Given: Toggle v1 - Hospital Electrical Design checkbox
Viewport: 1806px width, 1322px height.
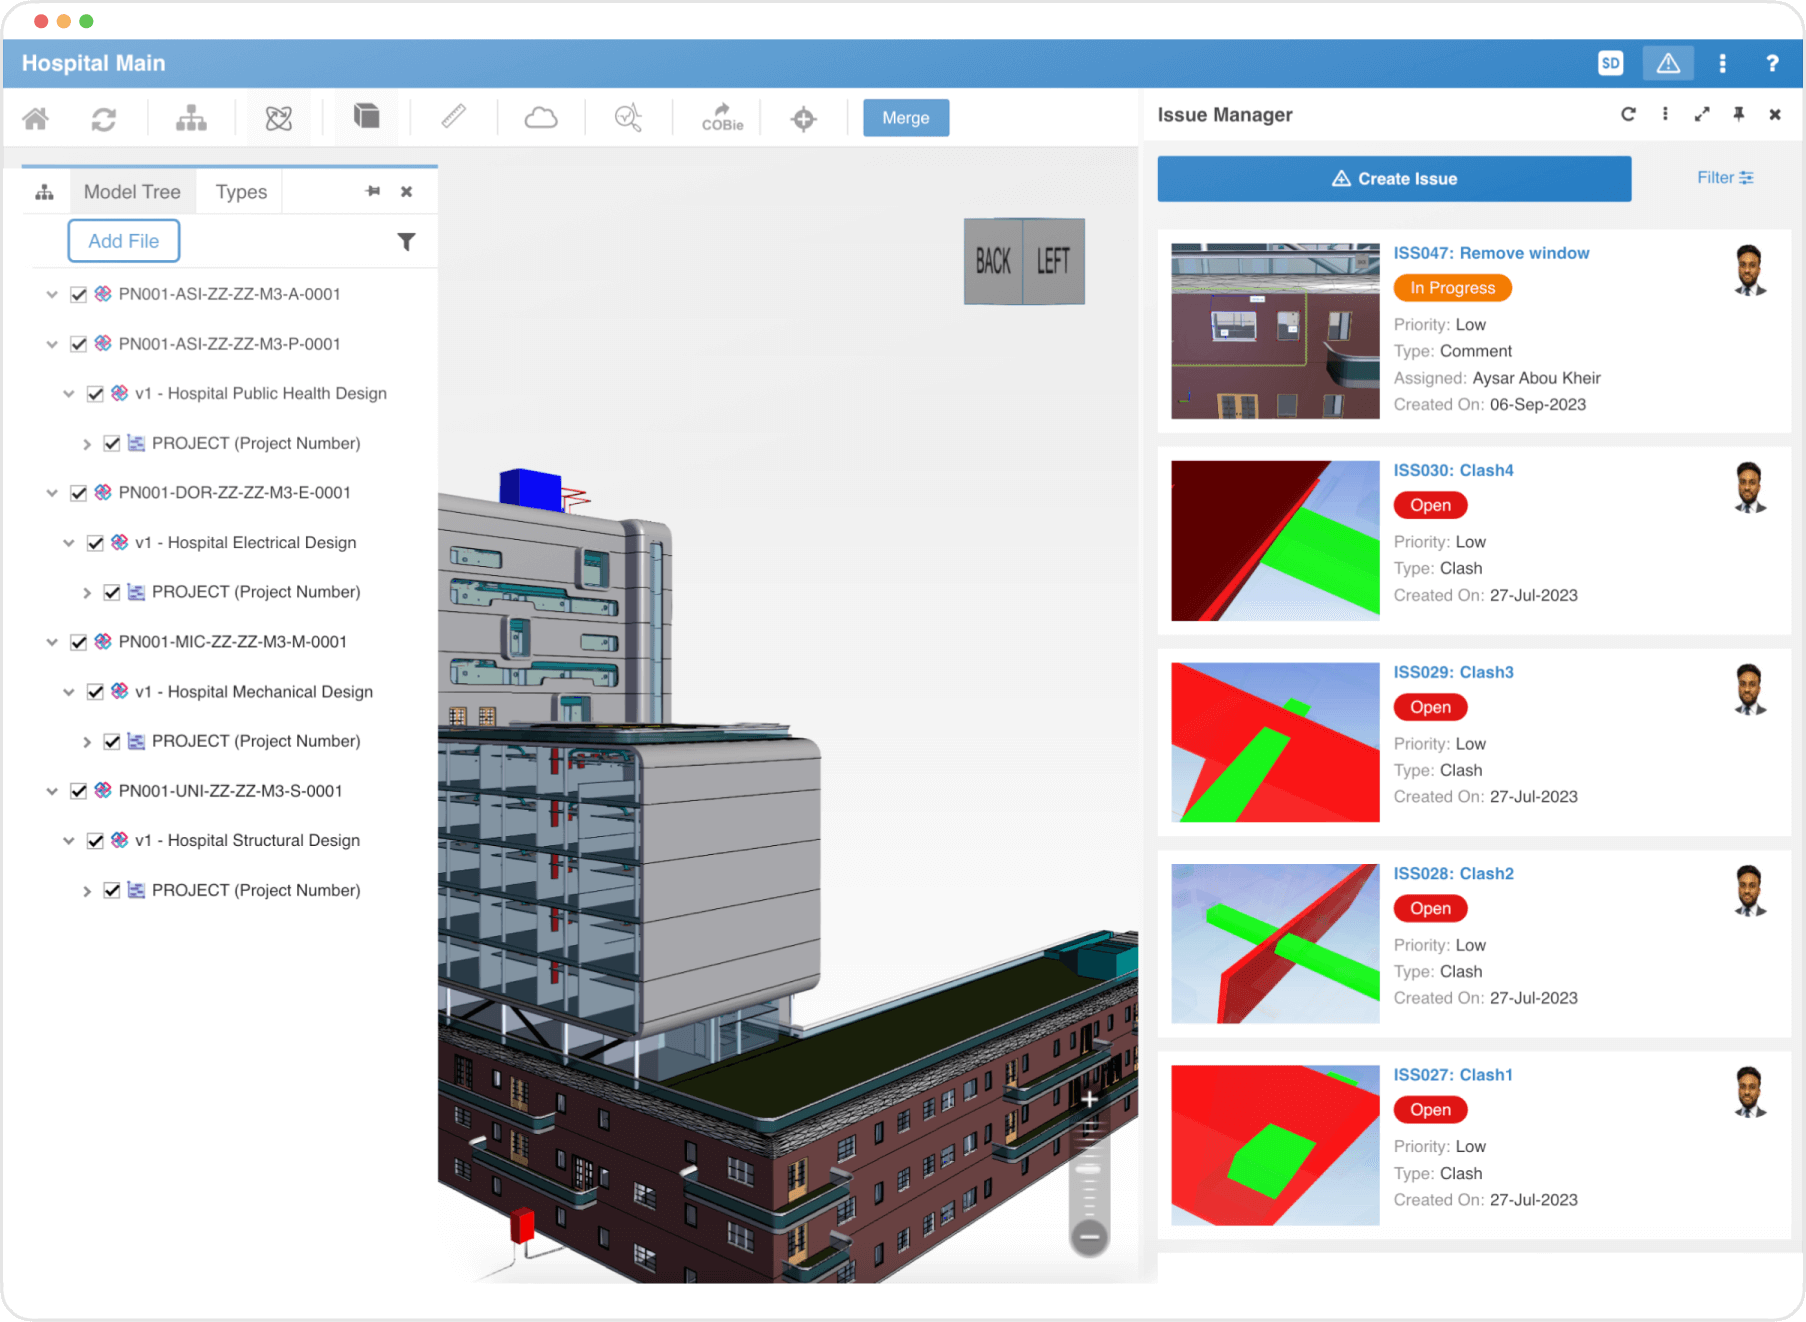Looking at the screenshot, I should [95, 543].
